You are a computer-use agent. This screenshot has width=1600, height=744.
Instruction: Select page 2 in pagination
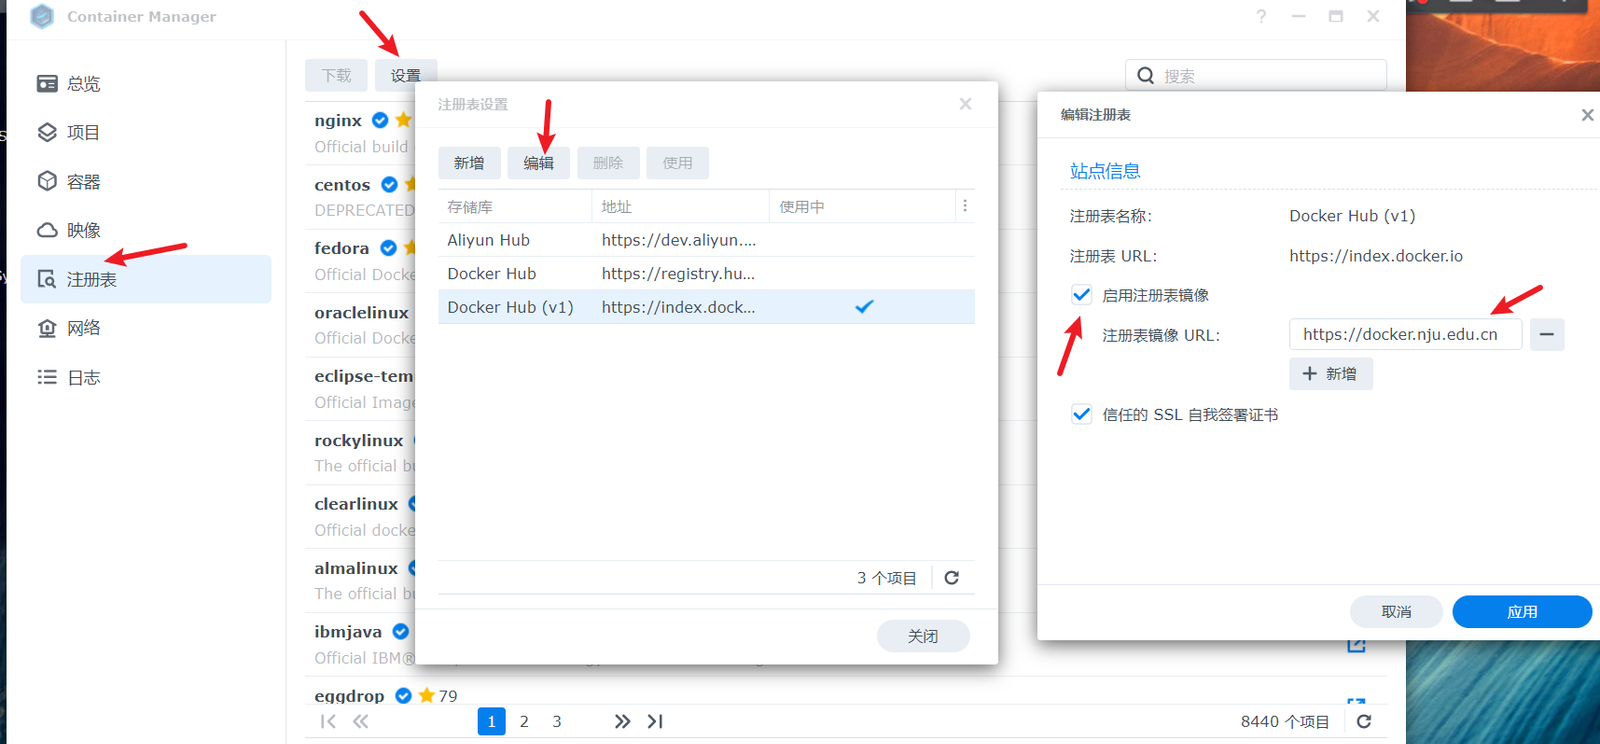(x=524, y=721)
